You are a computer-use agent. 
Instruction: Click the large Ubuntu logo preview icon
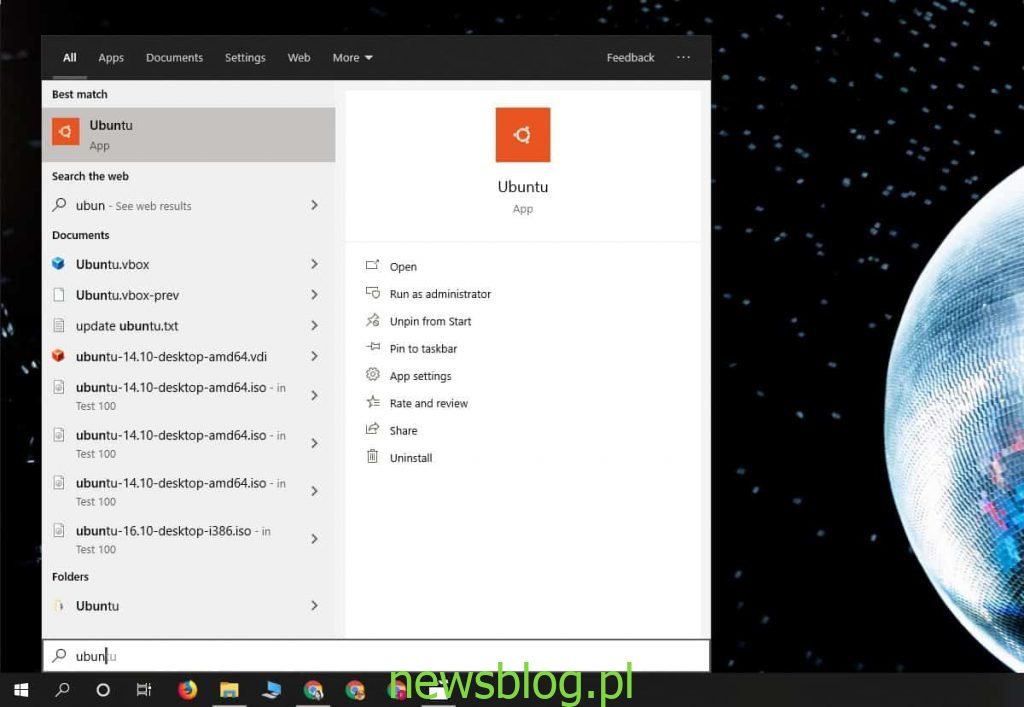522,134
